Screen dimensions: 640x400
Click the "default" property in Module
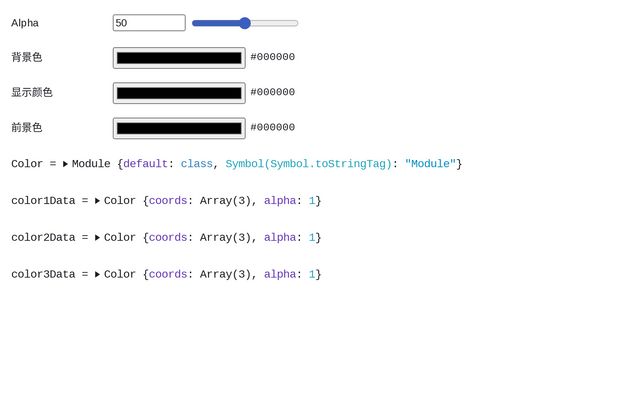145,164
